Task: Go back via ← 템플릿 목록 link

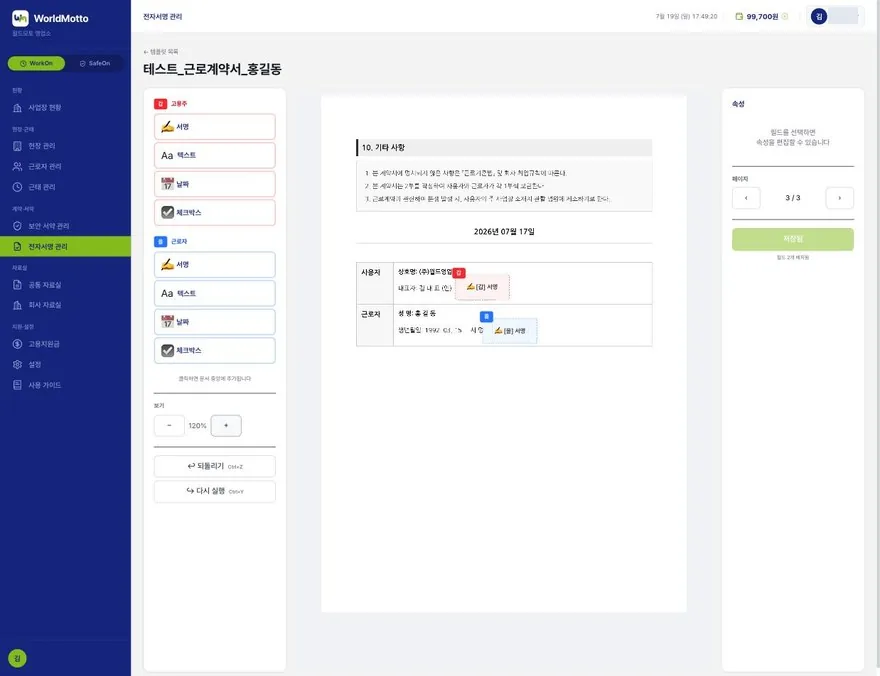Action: pos(161,52)
